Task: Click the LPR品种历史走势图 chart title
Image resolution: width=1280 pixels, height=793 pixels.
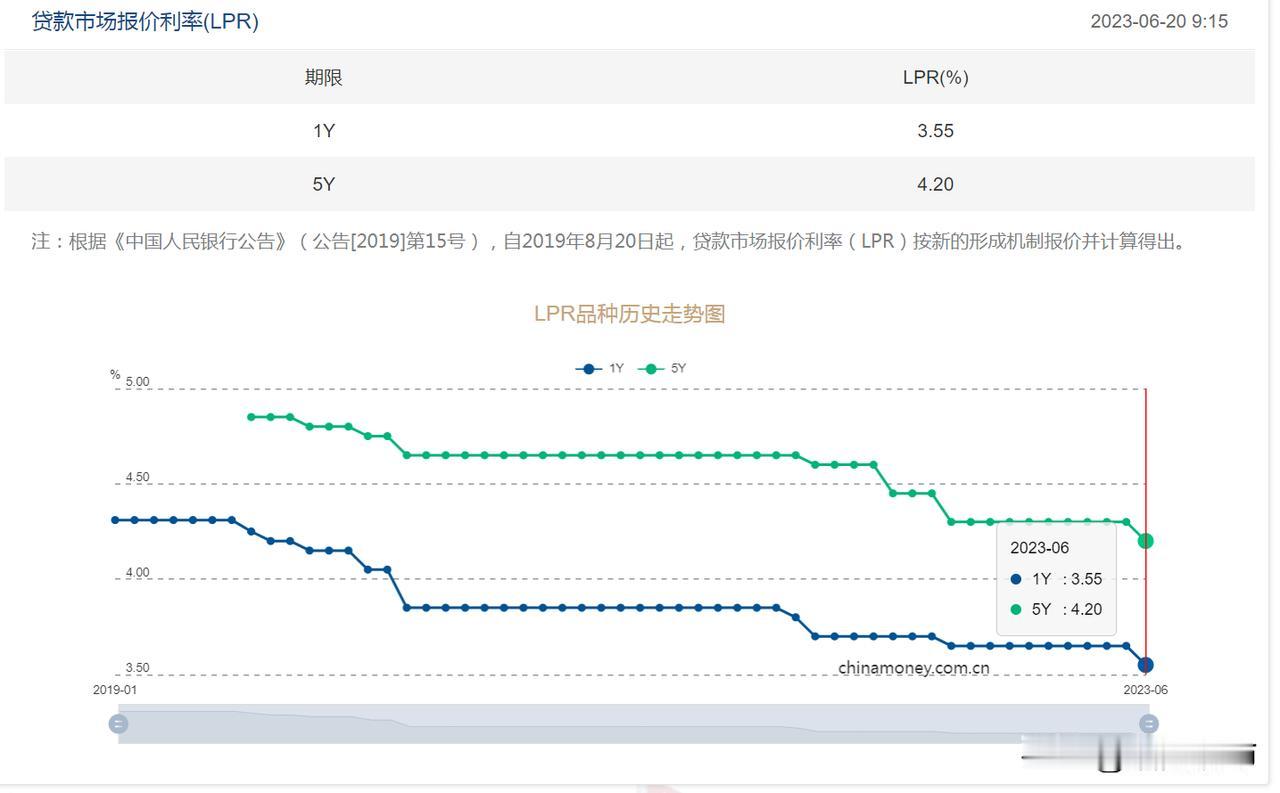Action: tap(629, 314)
